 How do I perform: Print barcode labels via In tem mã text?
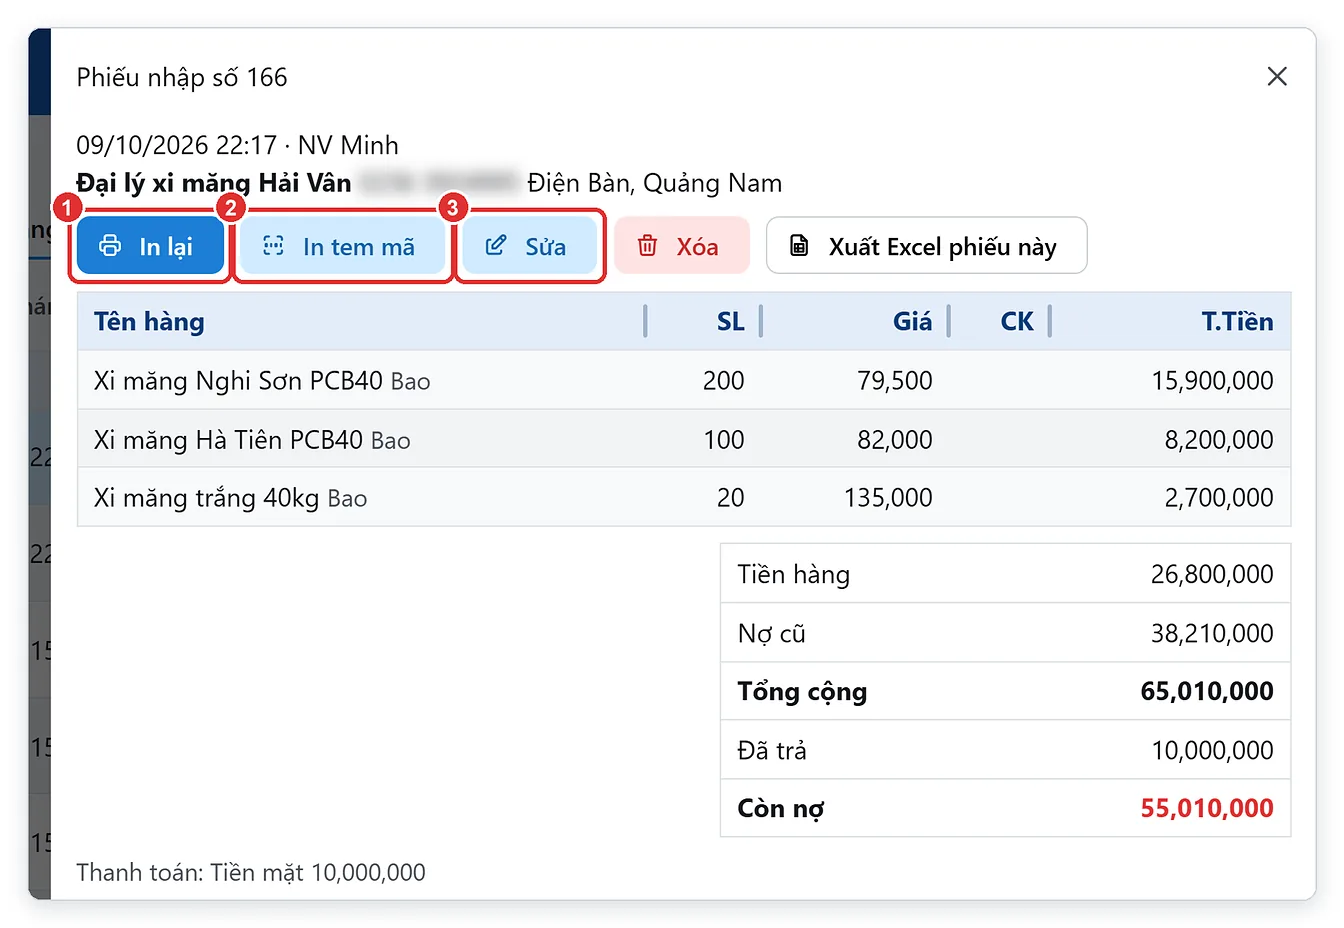point(359,247)
